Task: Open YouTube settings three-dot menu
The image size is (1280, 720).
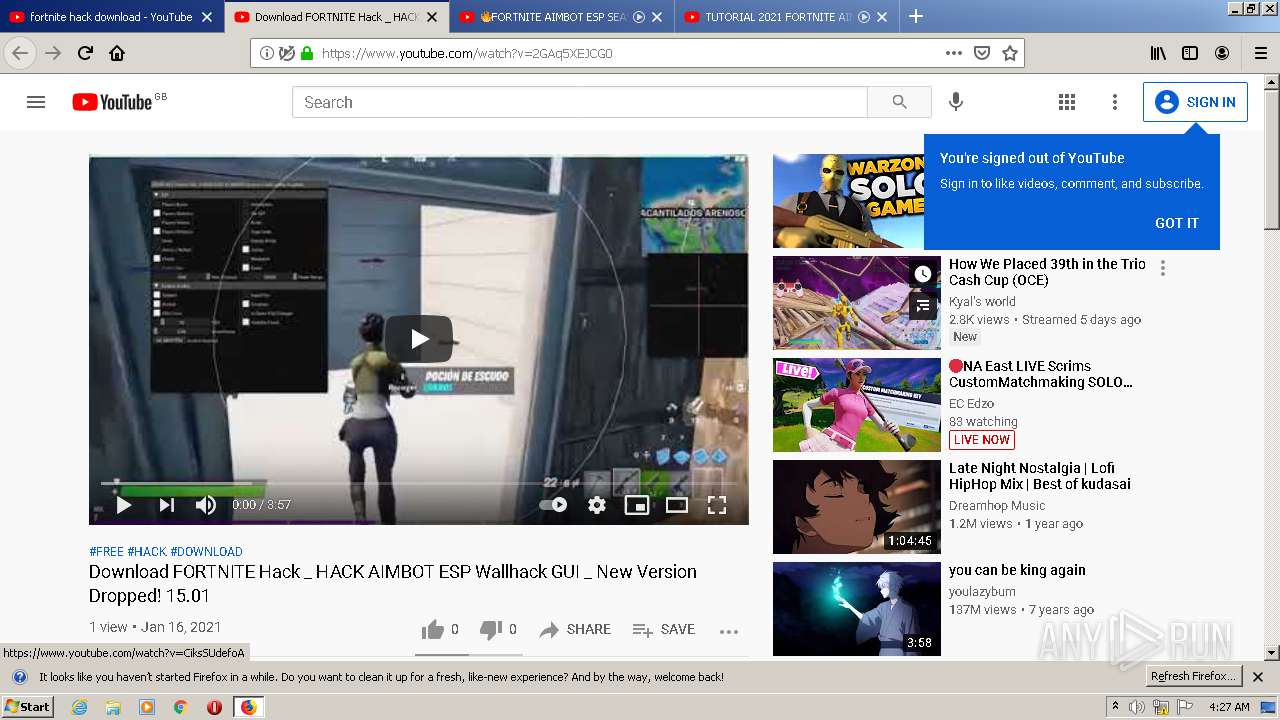Action: click(1115, 102)
